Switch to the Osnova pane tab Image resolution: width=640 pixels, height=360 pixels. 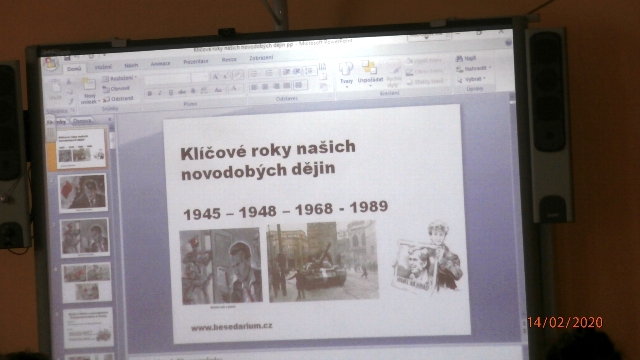(x=82, y=121)
